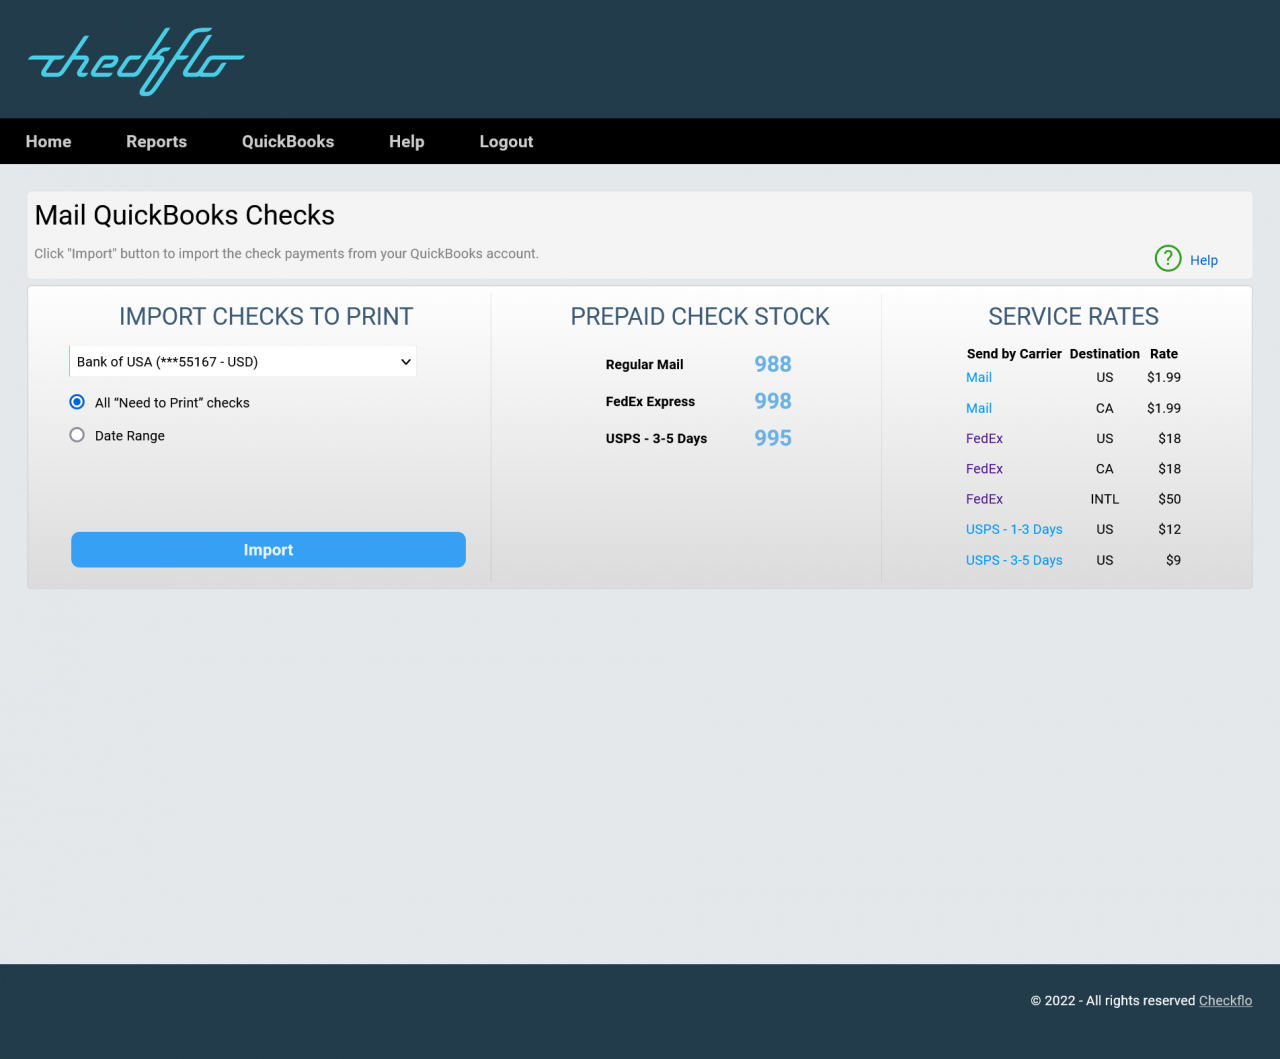Open the USPS 1-3 Days link
Image resolution: width=1280 pixels, height=1059 pixels.
(x=1014, y=529)
